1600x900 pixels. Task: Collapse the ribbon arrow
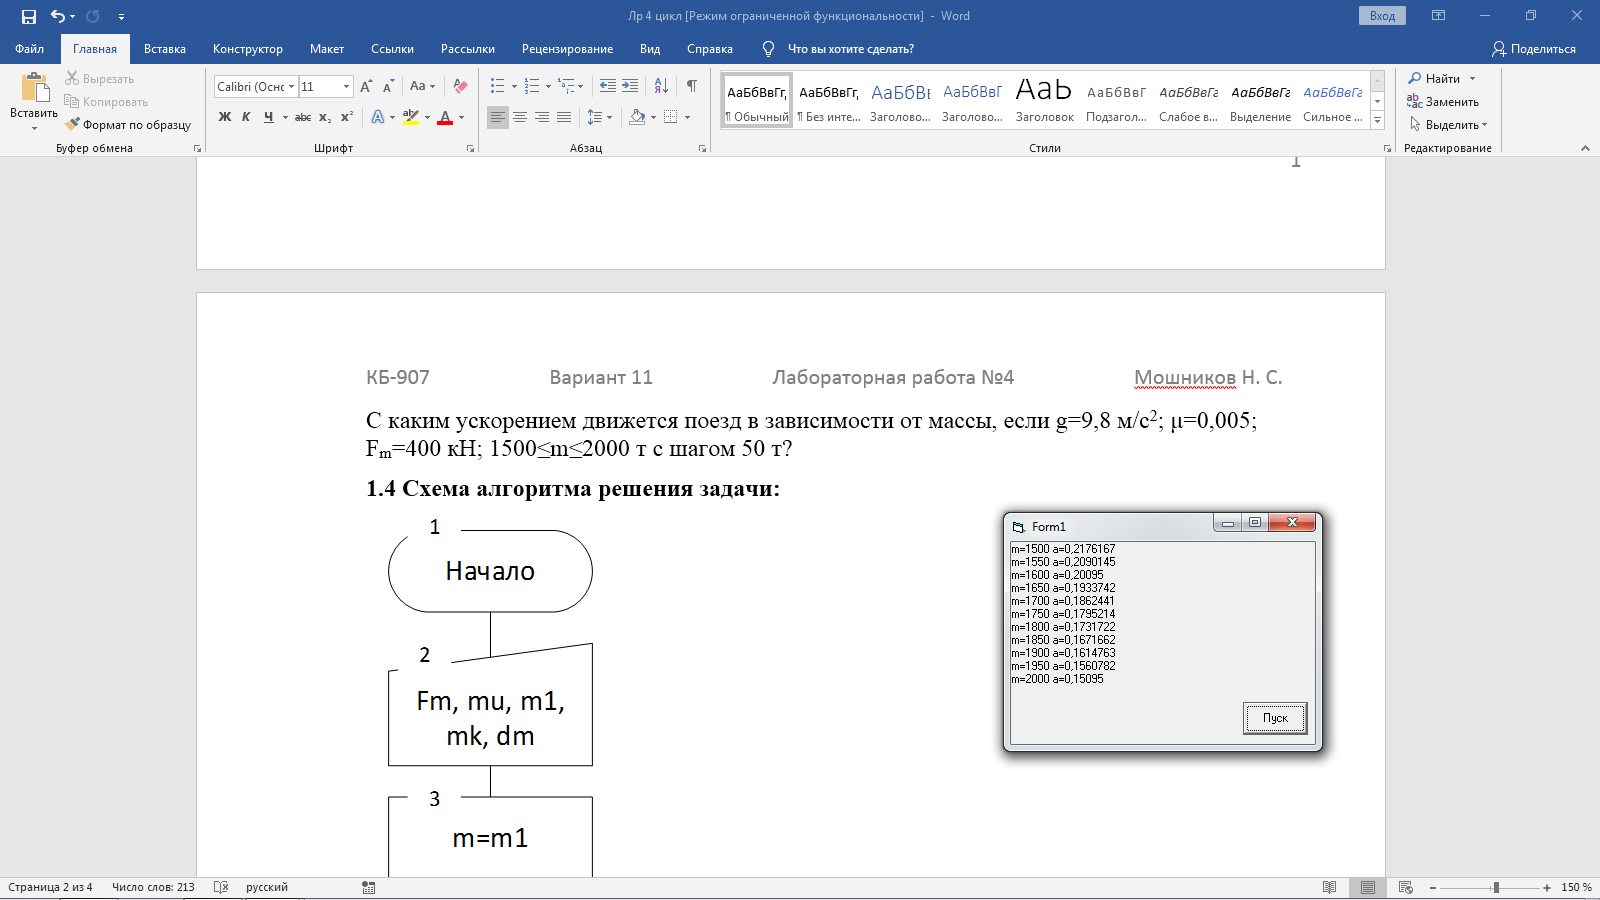pos(1585,148)
